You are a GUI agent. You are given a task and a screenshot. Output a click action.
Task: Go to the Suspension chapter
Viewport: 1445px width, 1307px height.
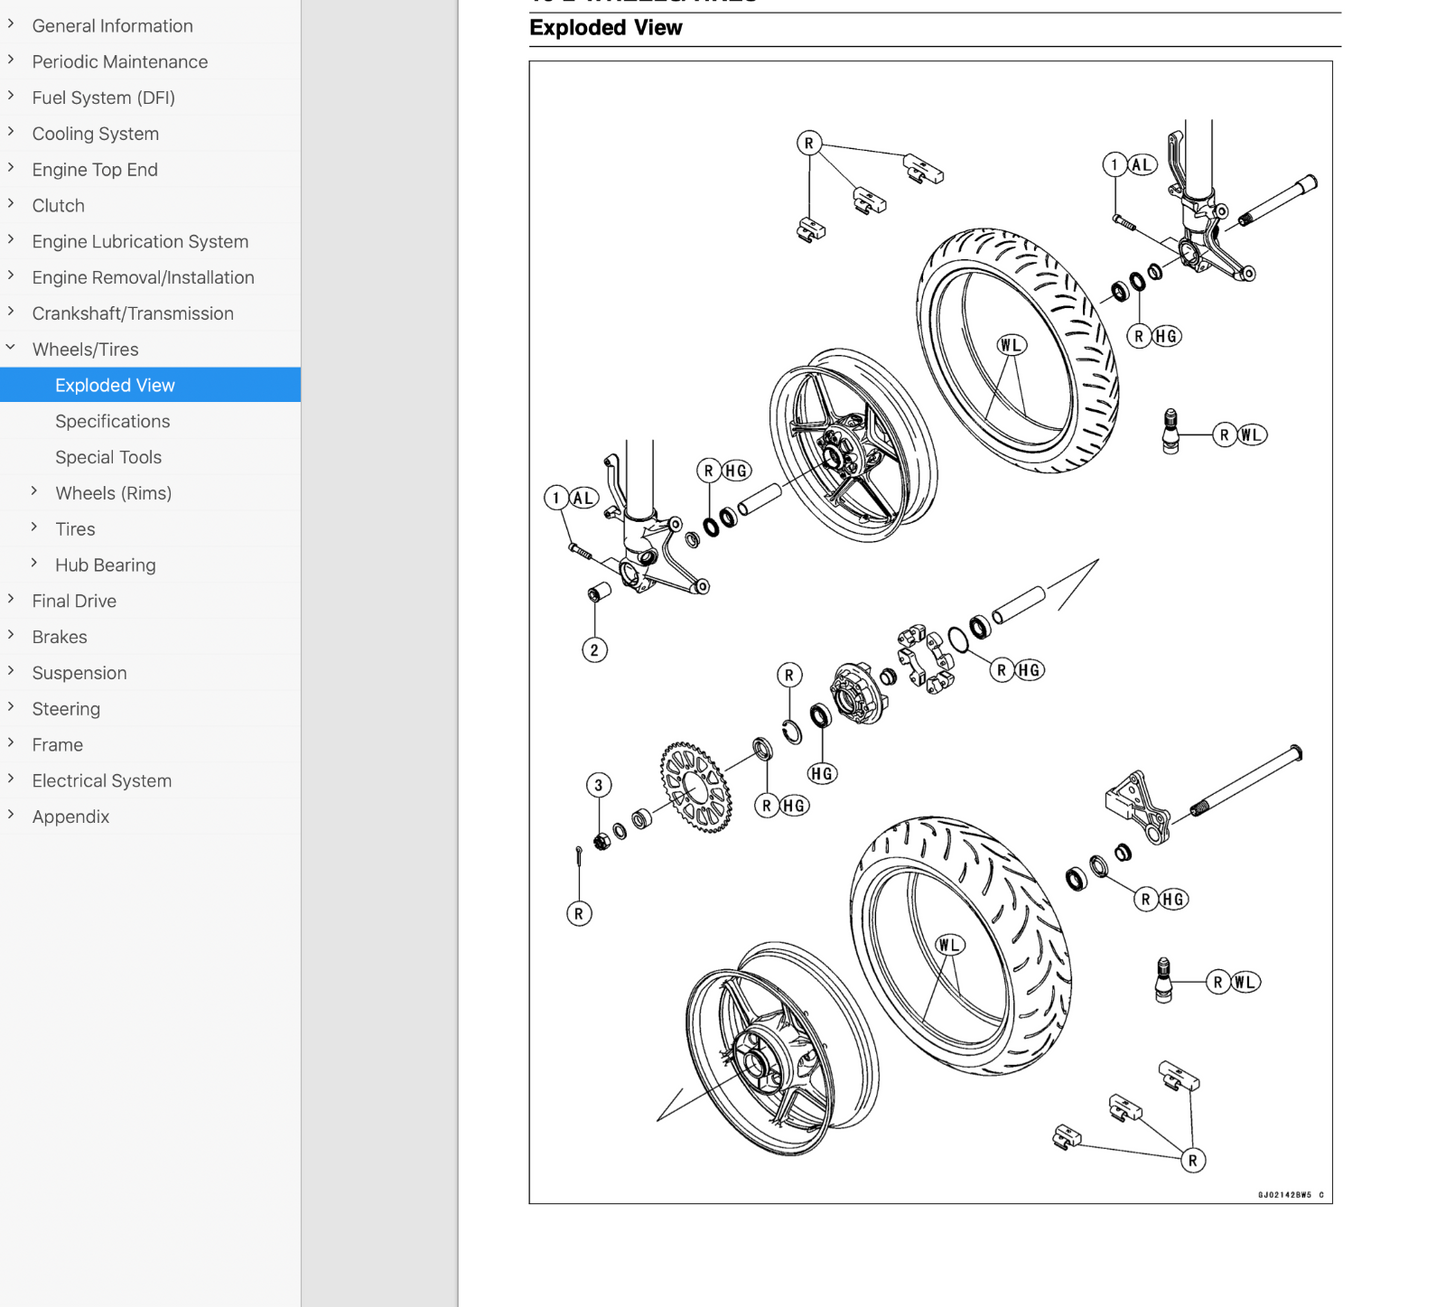(x=79, y=673)
